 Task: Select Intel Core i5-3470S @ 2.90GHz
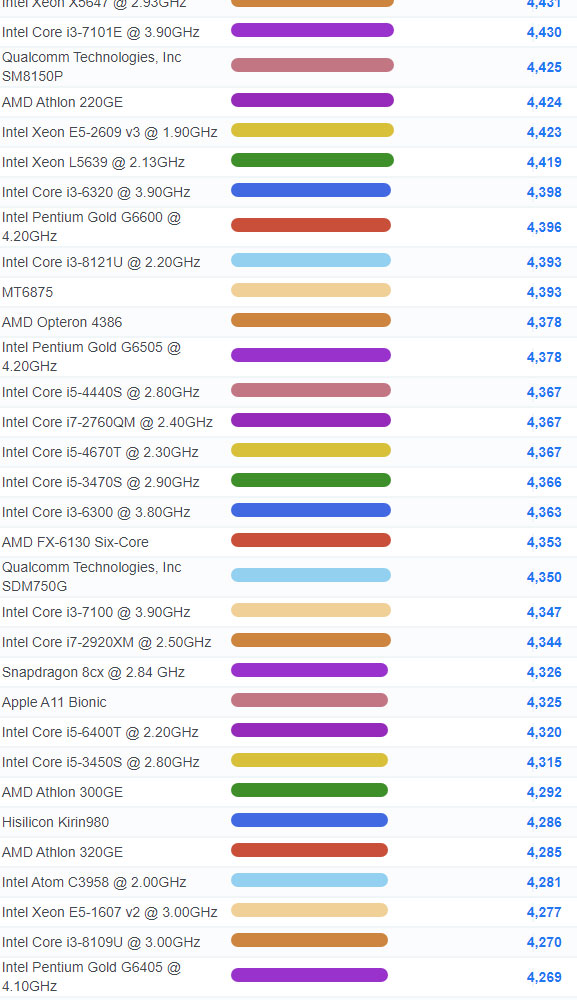[x=101, y=482]
